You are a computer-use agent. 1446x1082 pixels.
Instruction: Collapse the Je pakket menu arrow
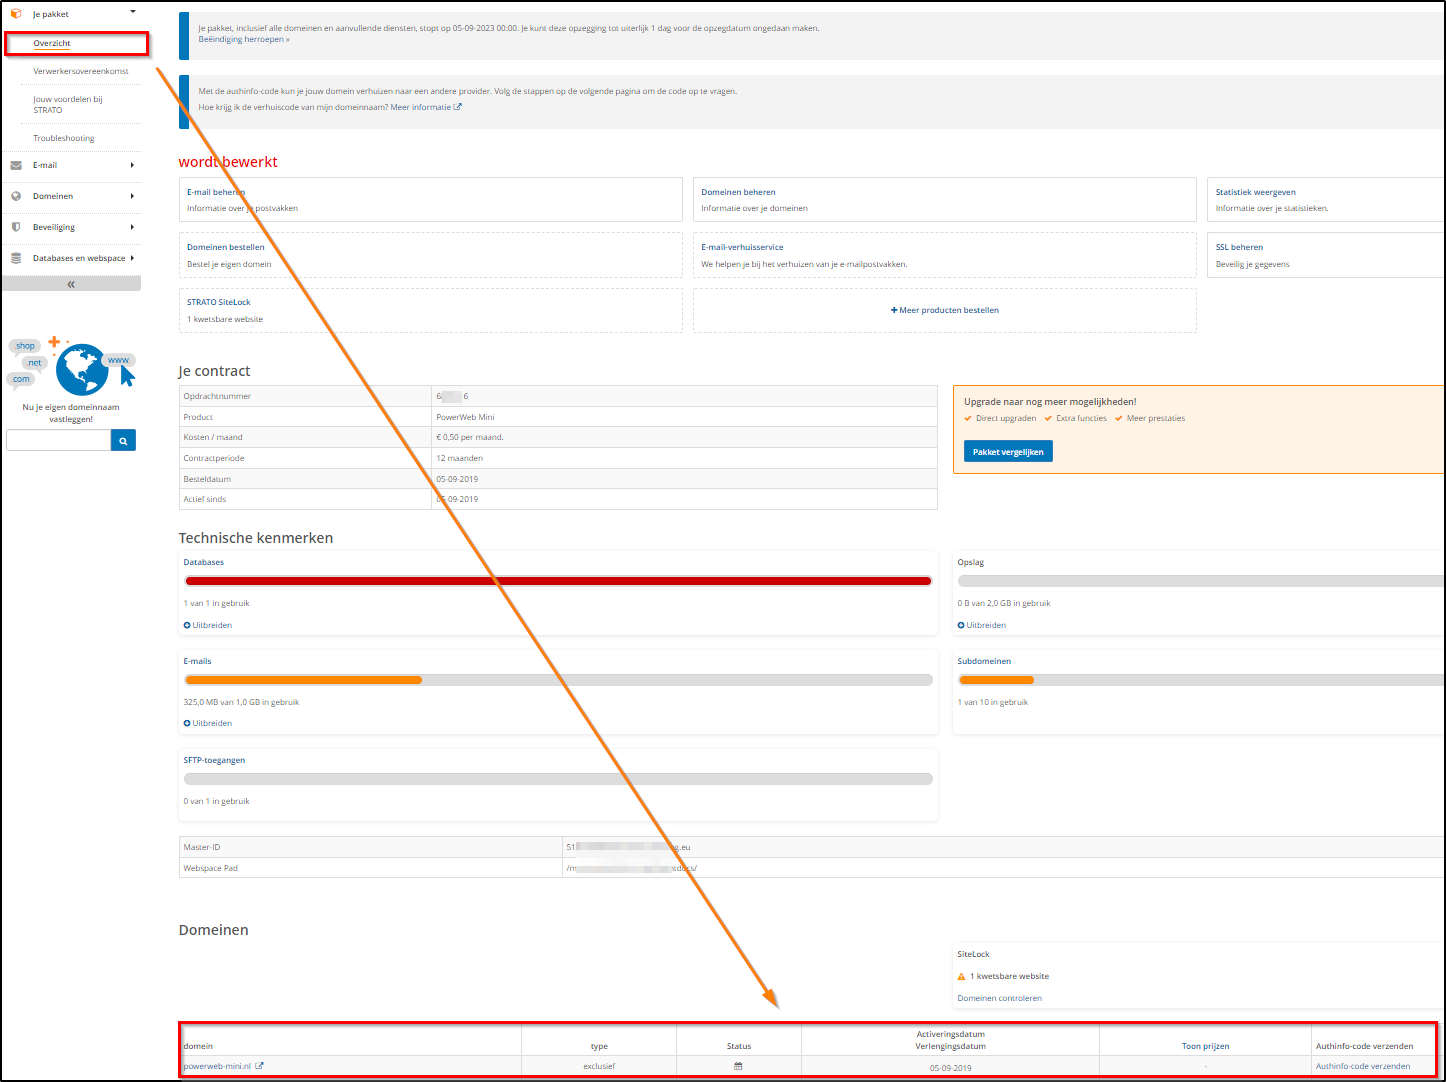click(133, 12)
